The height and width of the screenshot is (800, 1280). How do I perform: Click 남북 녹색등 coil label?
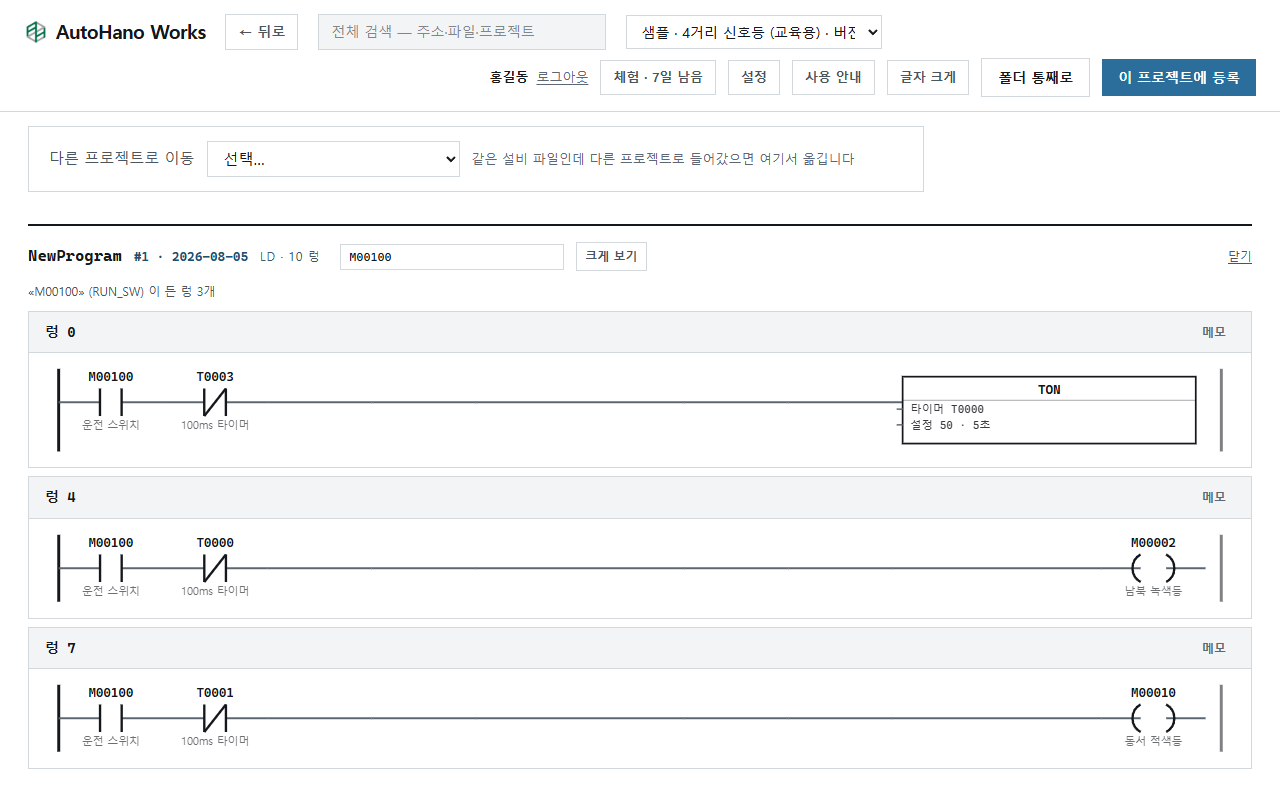1153,591
